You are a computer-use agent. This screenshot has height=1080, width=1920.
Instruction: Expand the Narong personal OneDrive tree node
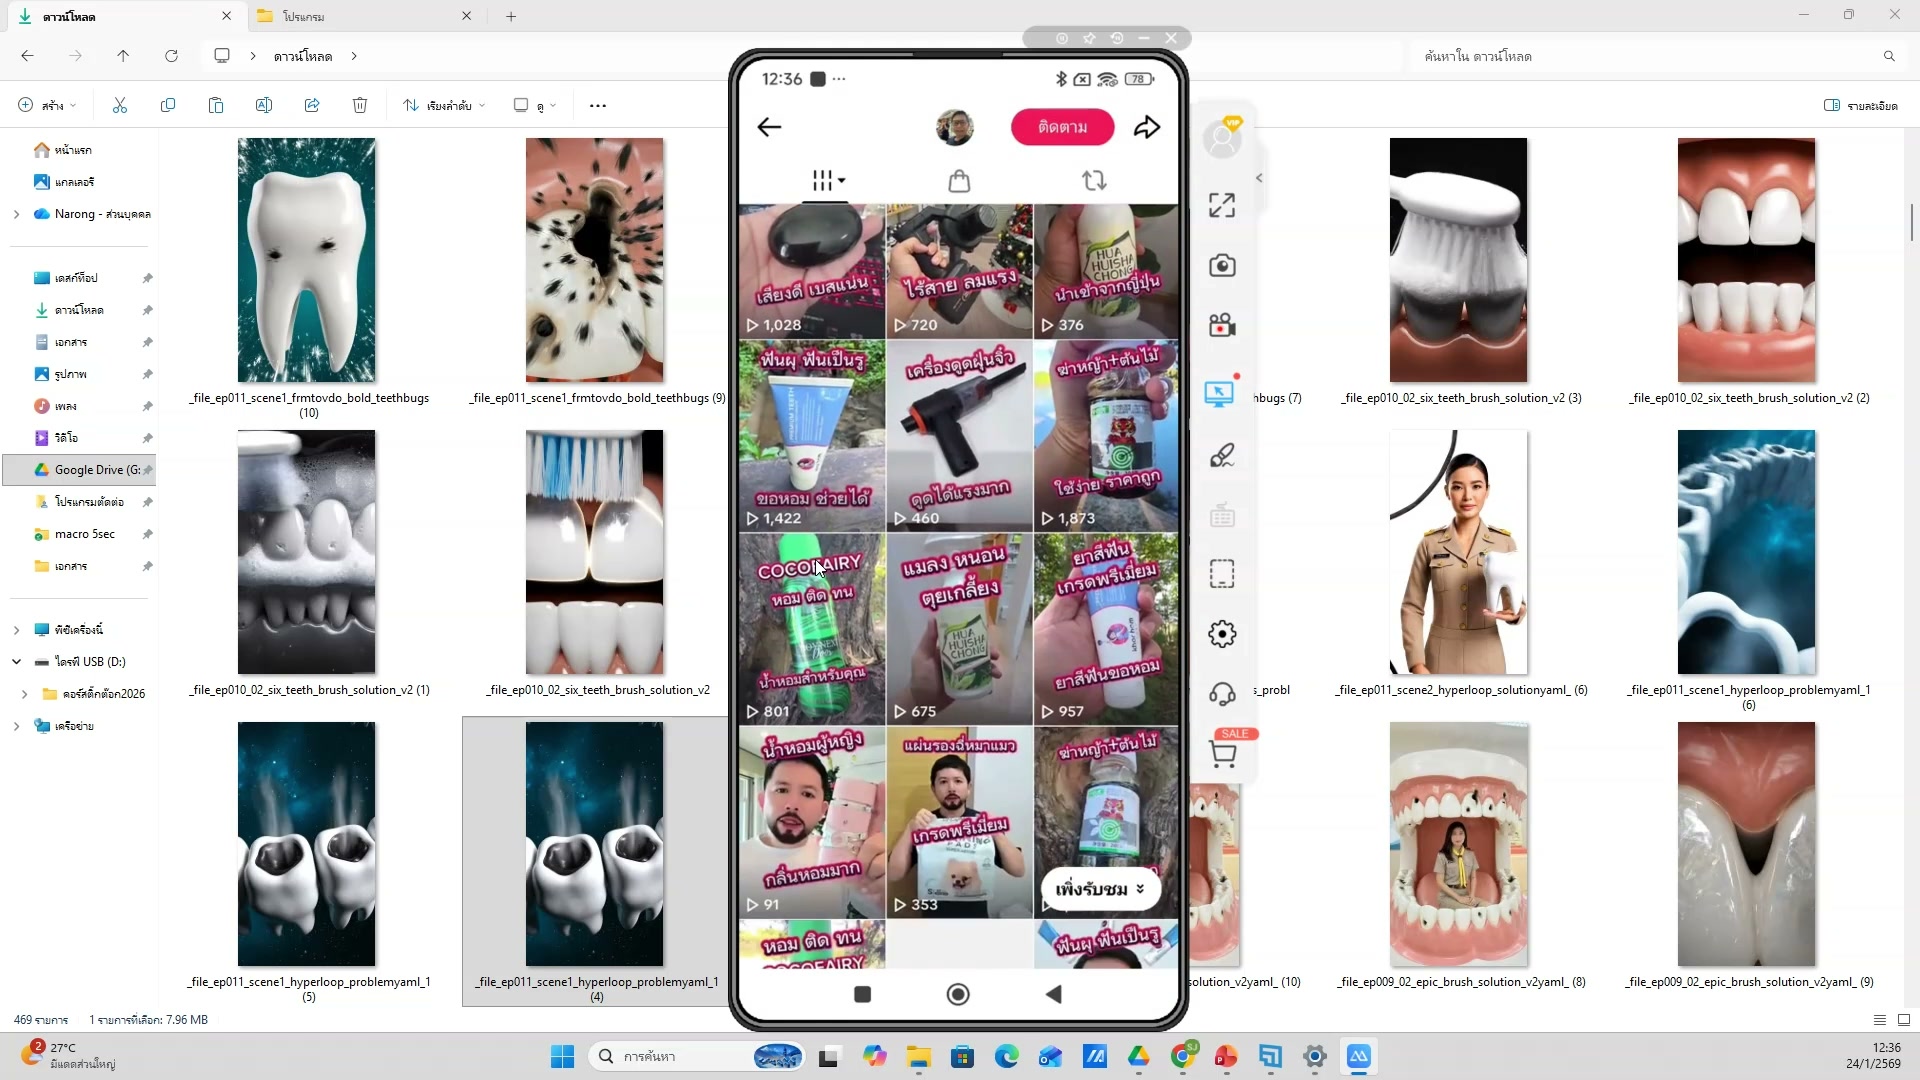(16, 214)
